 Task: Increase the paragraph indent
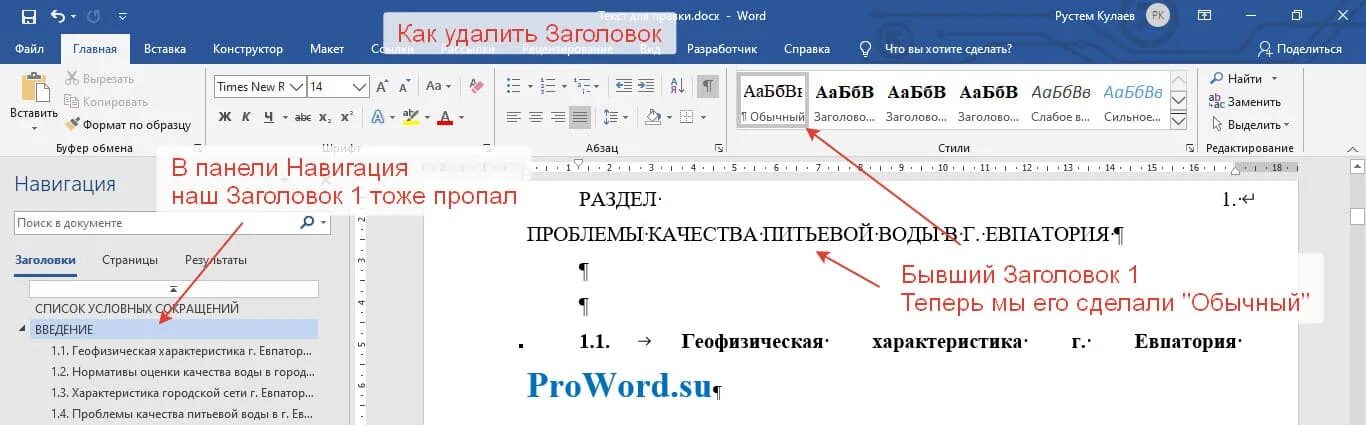coord(646,87)
